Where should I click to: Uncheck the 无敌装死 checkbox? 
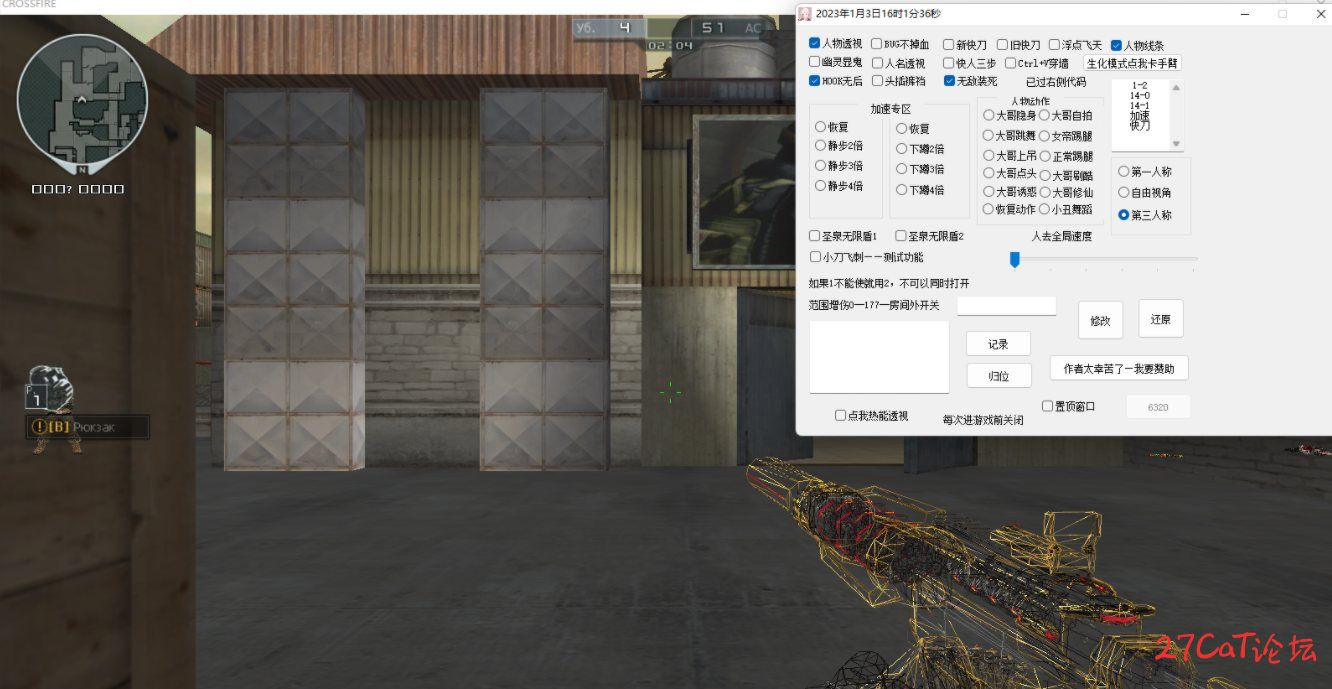coord(949,81)
